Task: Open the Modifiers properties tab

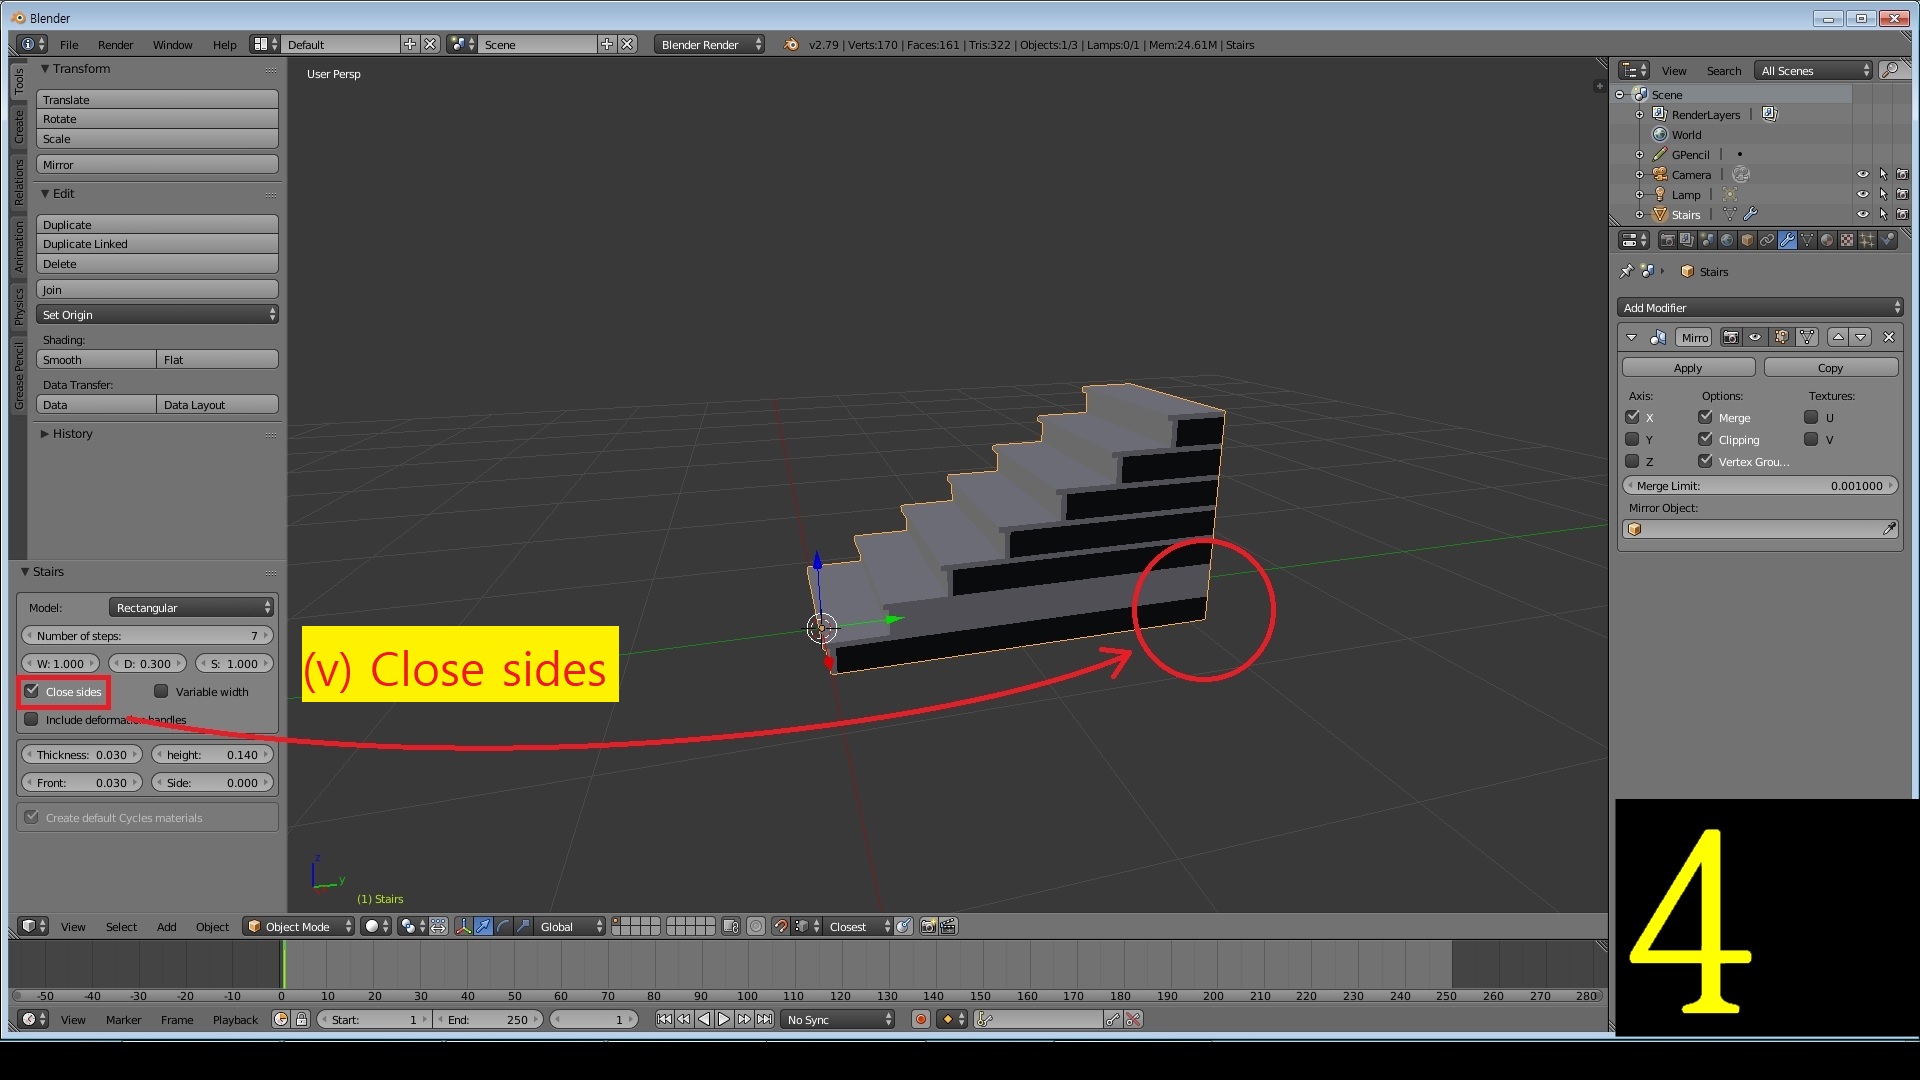Action: (1787, 240)
